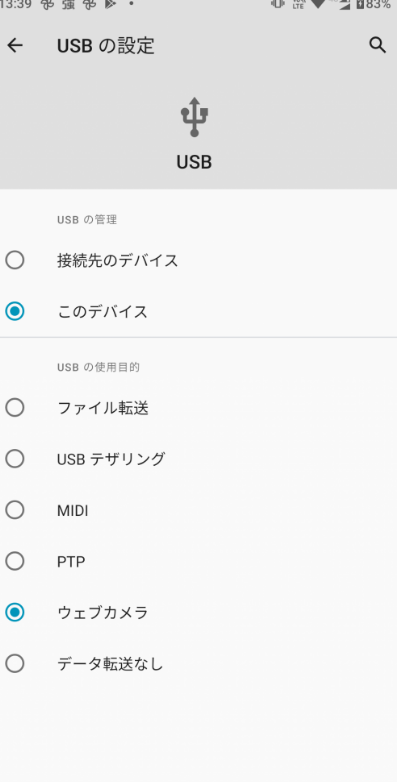Tap the vibrate mode status icon

(277, 3)
